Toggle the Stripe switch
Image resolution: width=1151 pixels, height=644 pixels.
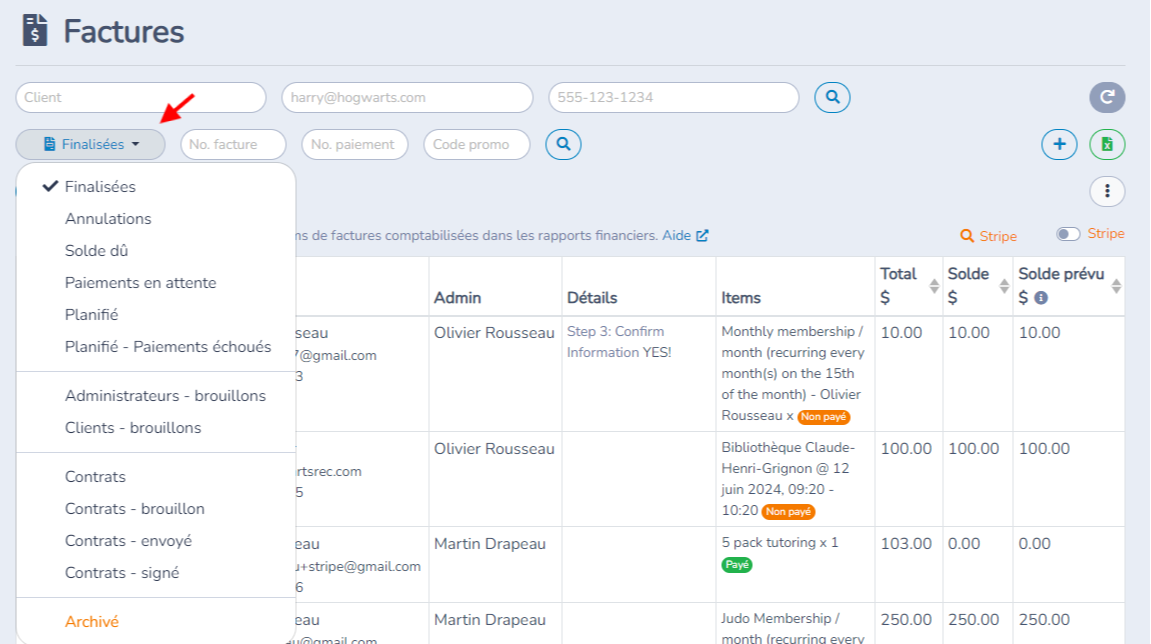point(1068,234)
